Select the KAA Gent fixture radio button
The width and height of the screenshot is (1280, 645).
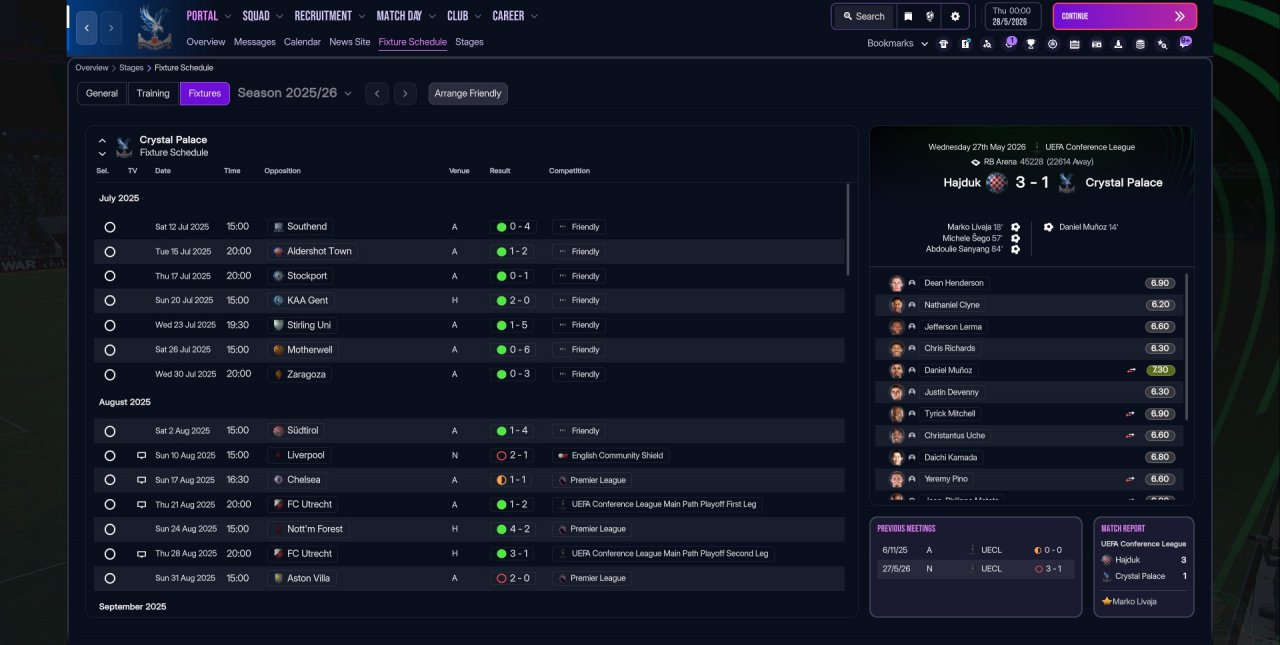[x=110, y=301]
